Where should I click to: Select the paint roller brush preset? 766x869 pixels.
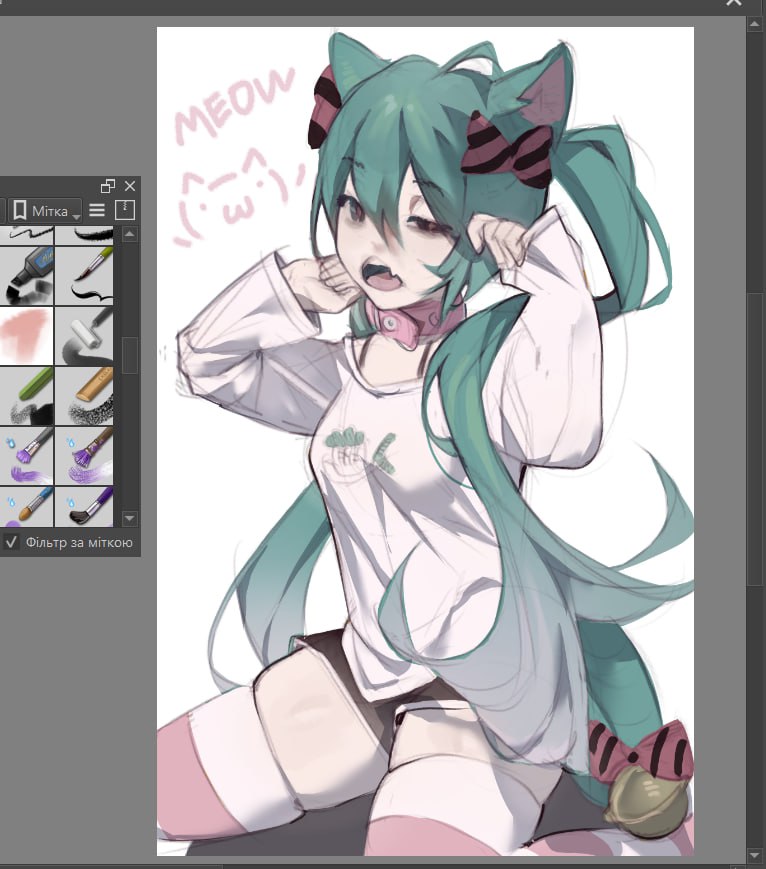(x=84, y=336)
